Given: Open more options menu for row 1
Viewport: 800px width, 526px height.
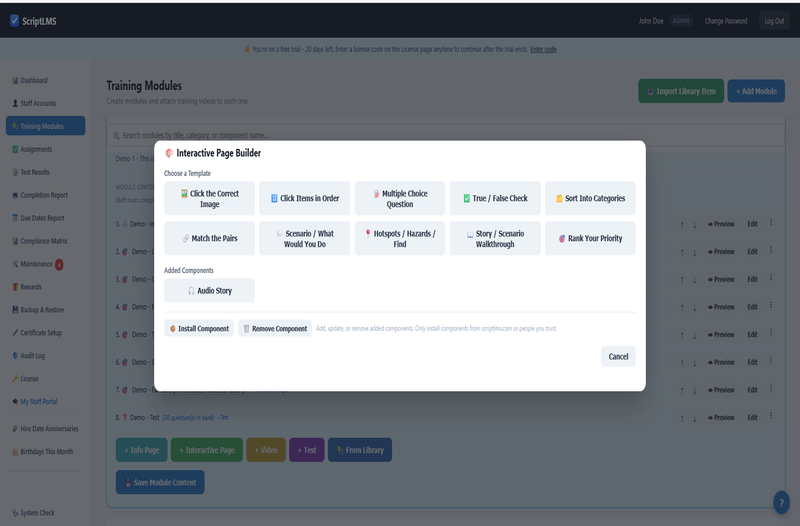Looking at the screenshot, I should tap(771, 222).
